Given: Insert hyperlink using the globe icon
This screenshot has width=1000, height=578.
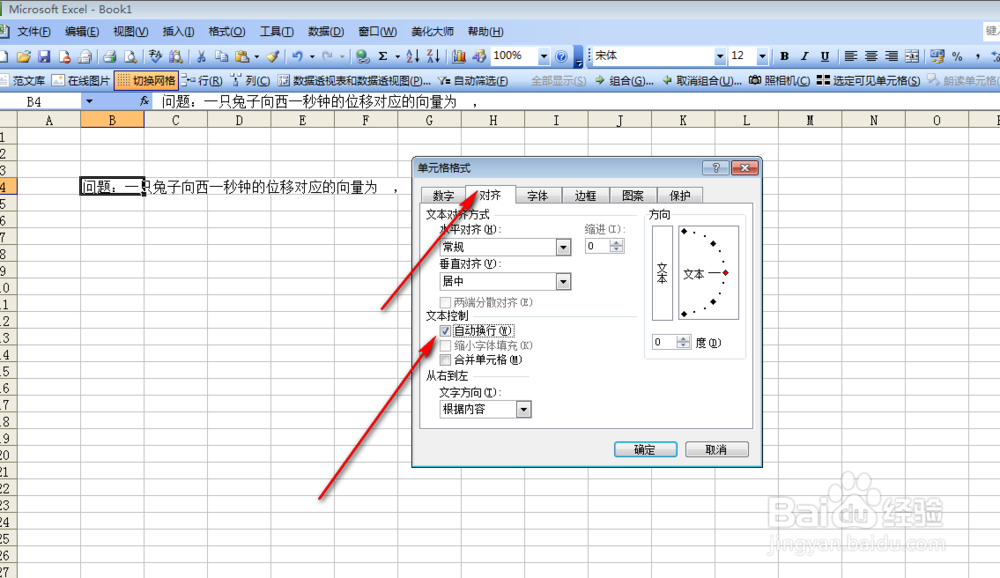Looking at the screenshot, I should click(x=363, y=57).
